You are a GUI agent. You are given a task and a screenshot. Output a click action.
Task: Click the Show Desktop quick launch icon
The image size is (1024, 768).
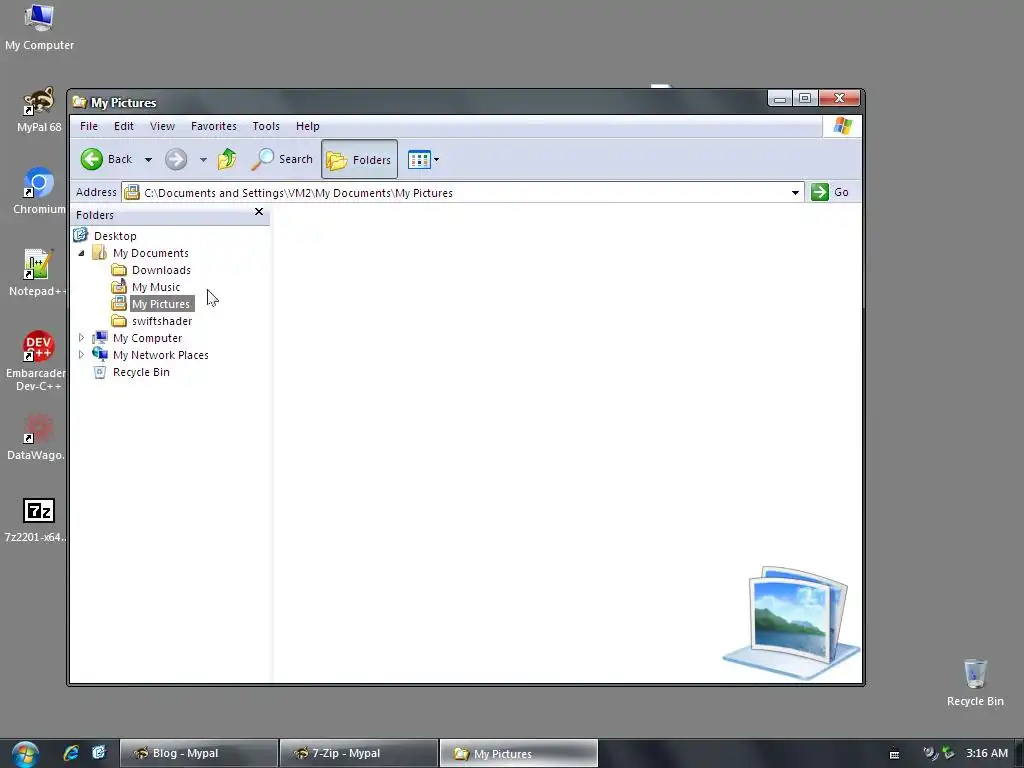tap(99, 753)
